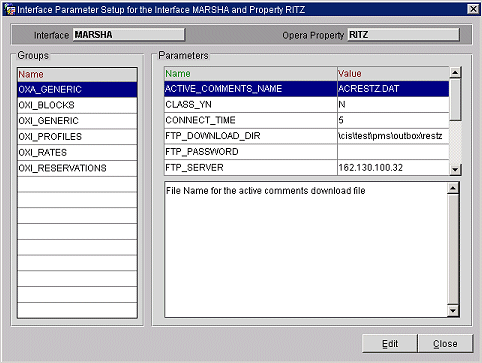The height and width of the screenshot is (363, 482).
Task: Select the OXI_PROFILES group
Action: coord(77,137)
